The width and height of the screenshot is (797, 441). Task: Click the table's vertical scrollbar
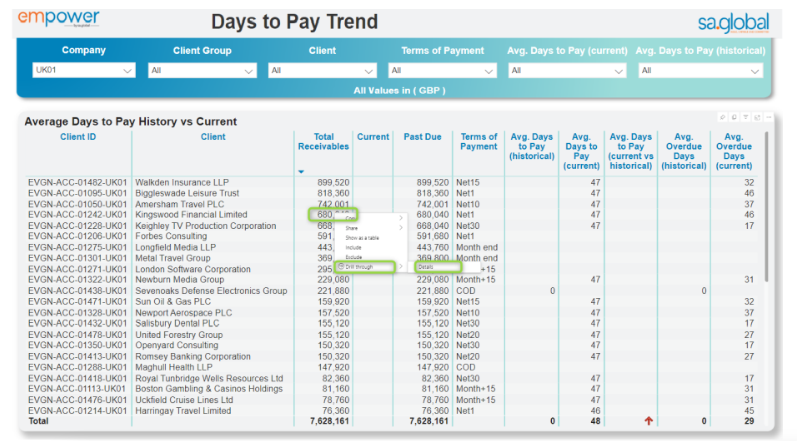click(x=767, y=206)
